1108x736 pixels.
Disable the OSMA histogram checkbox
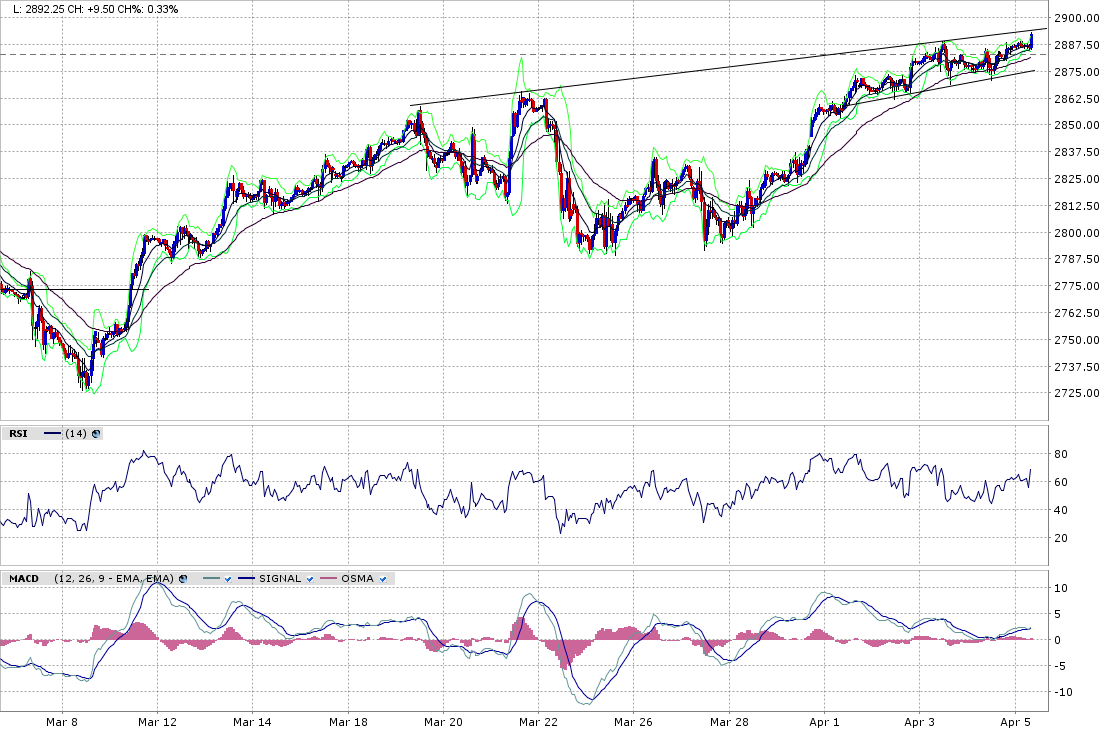point(383,578)
